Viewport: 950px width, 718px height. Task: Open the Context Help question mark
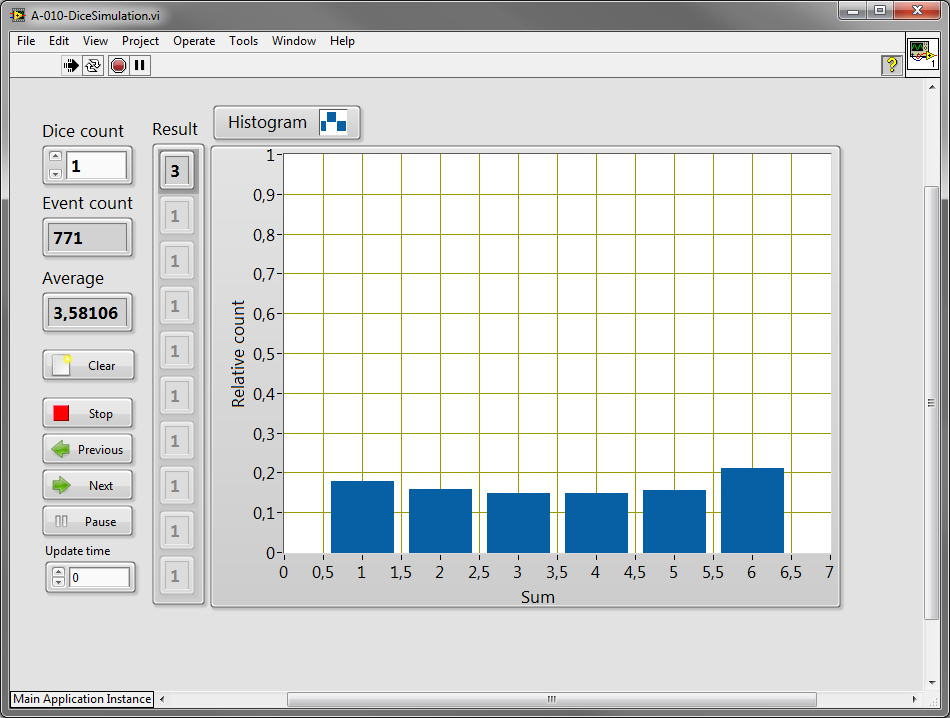pos(891,65)
